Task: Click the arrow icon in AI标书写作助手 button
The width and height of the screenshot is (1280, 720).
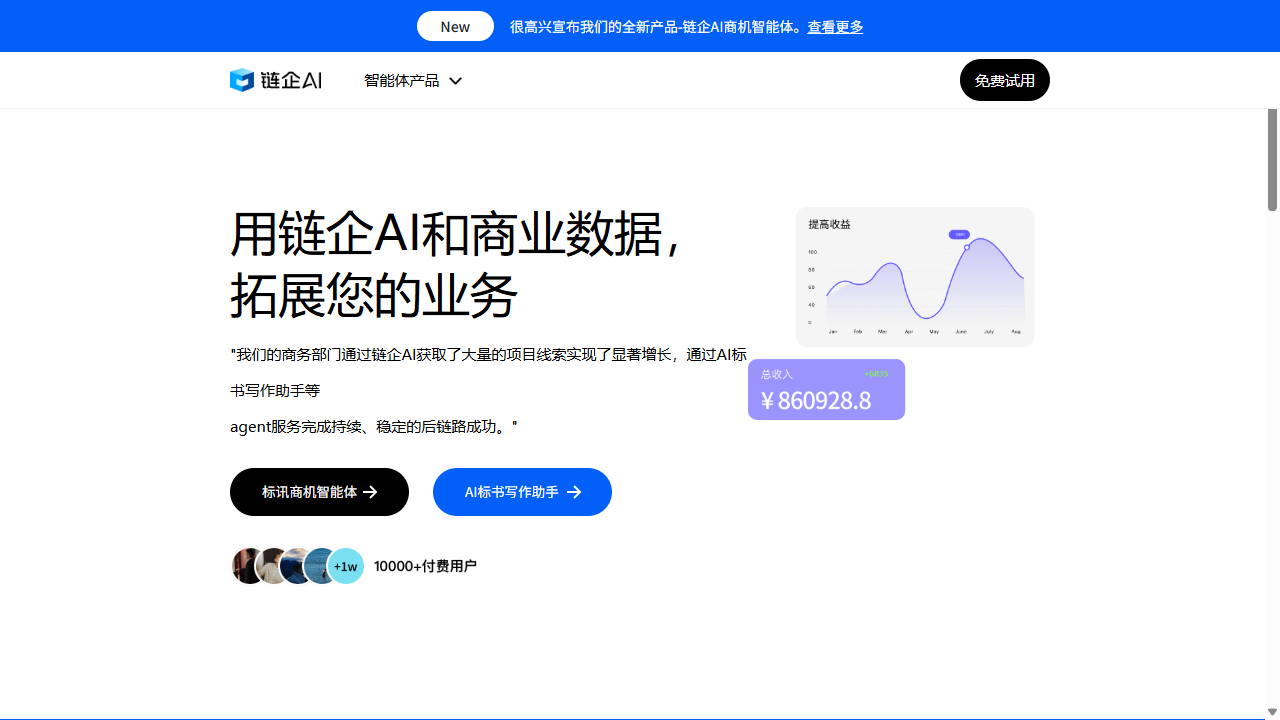Action: [x=574, y=492]
